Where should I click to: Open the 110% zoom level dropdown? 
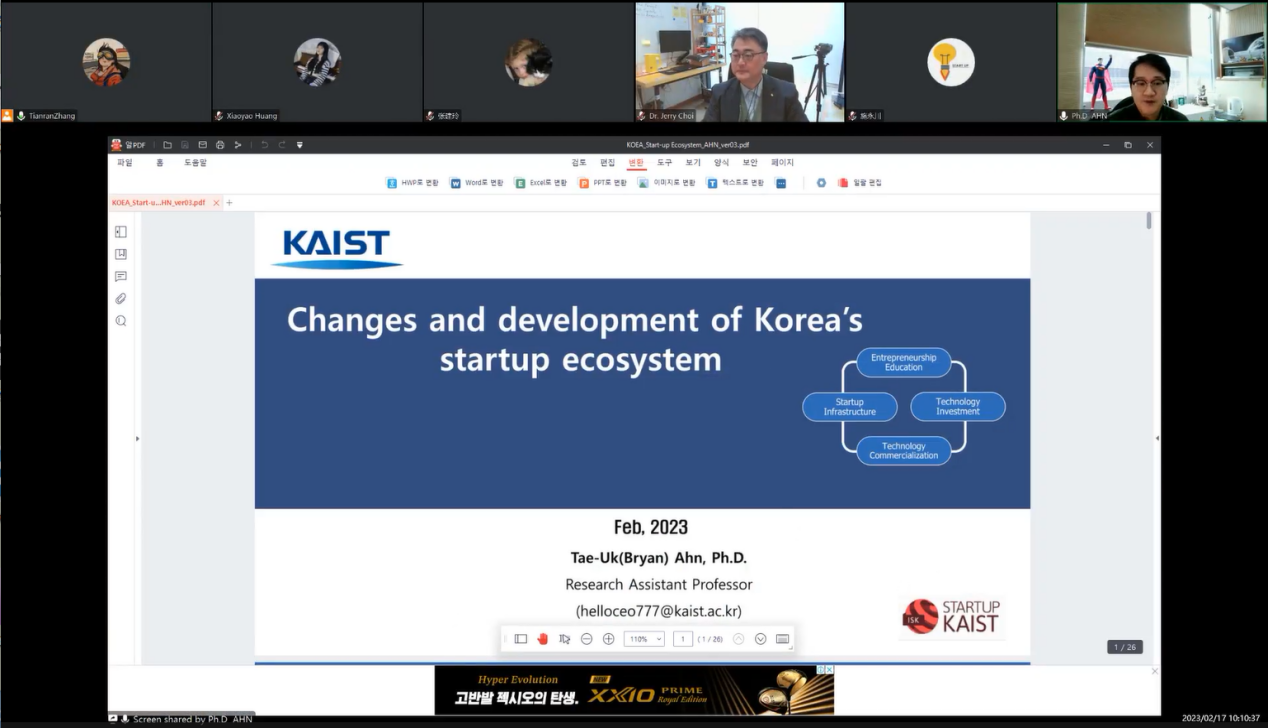[644, 639]
